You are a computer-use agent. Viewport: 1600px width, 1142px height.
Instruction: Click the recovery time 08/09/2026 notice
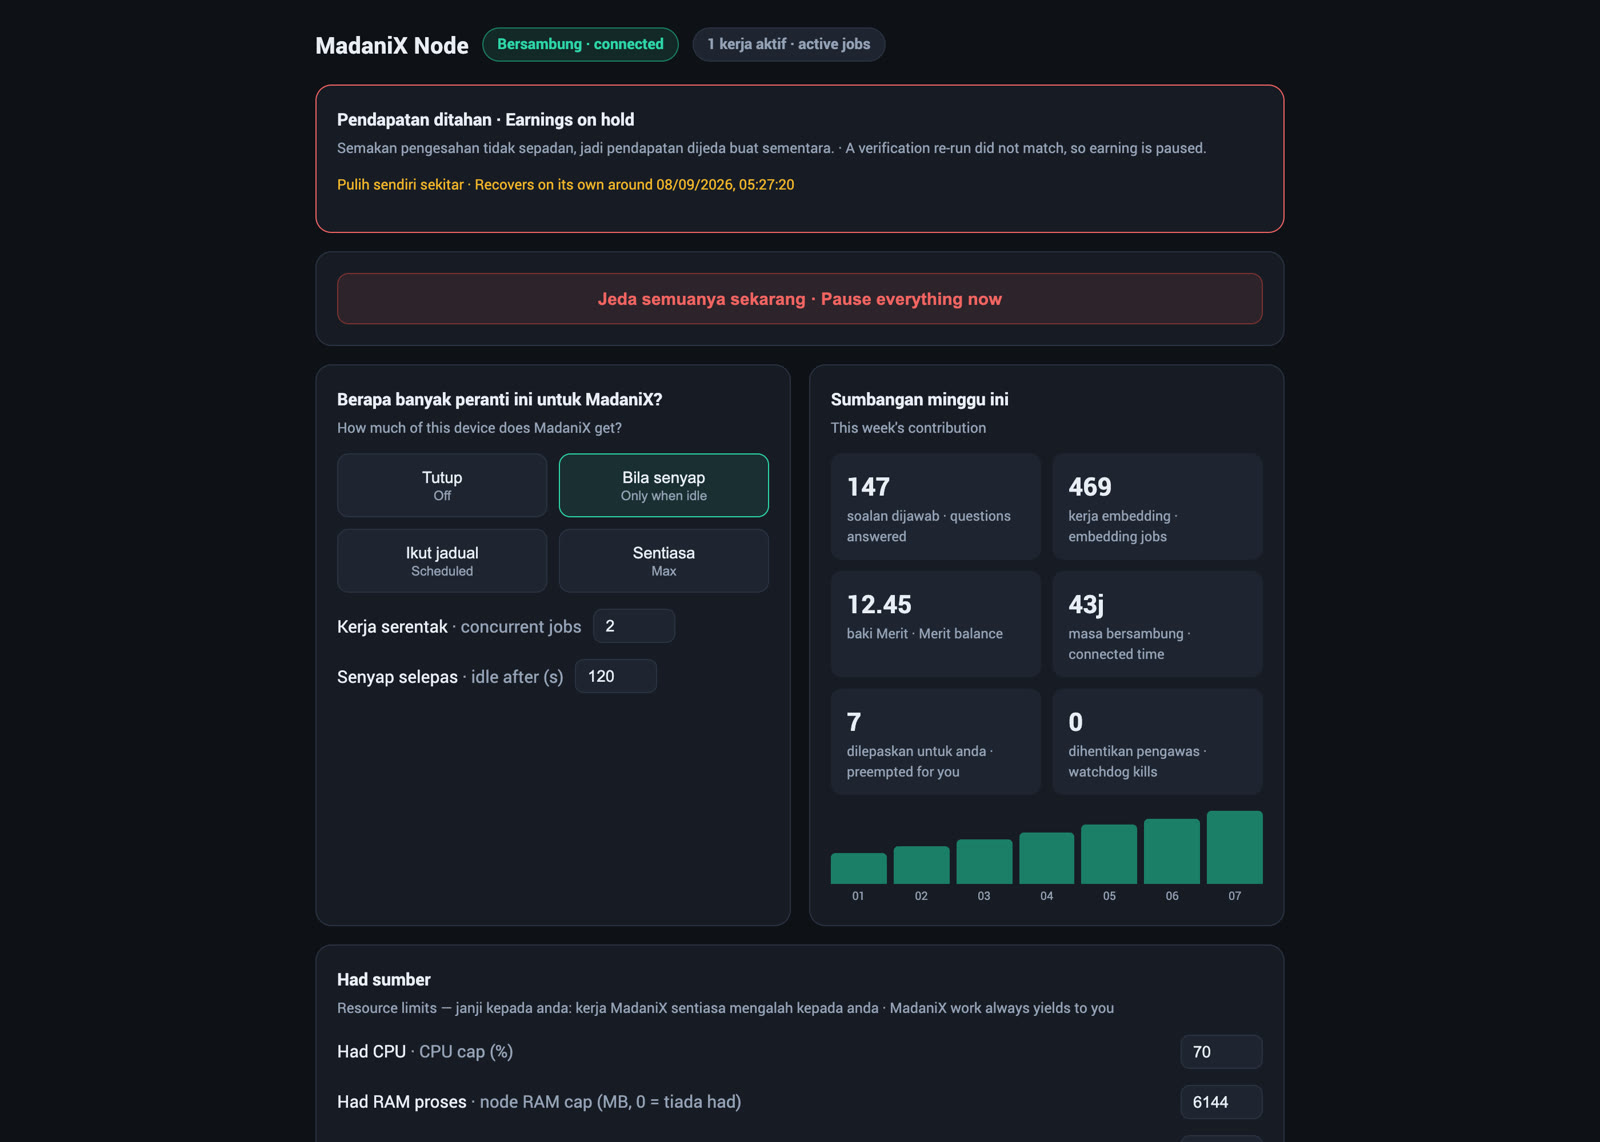565,185
